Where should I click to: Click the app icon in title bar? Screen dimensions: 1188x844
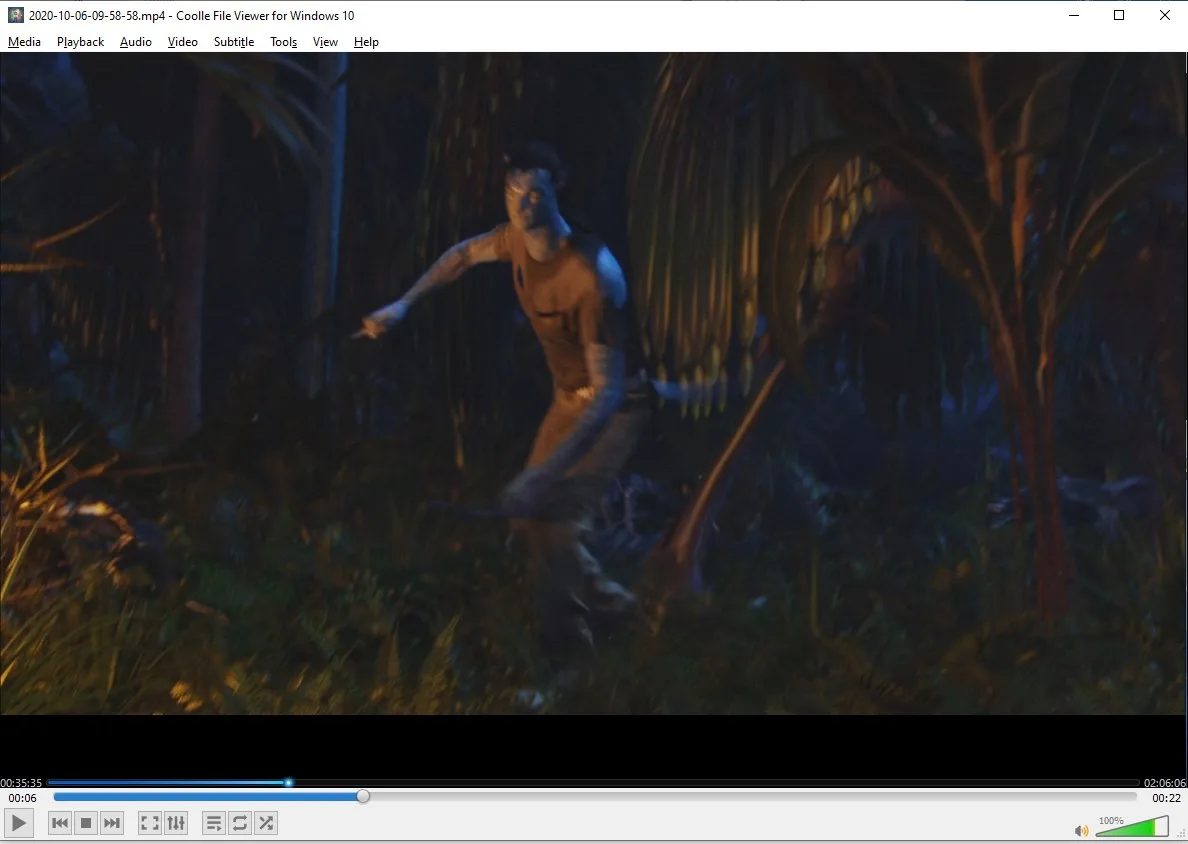15,15
